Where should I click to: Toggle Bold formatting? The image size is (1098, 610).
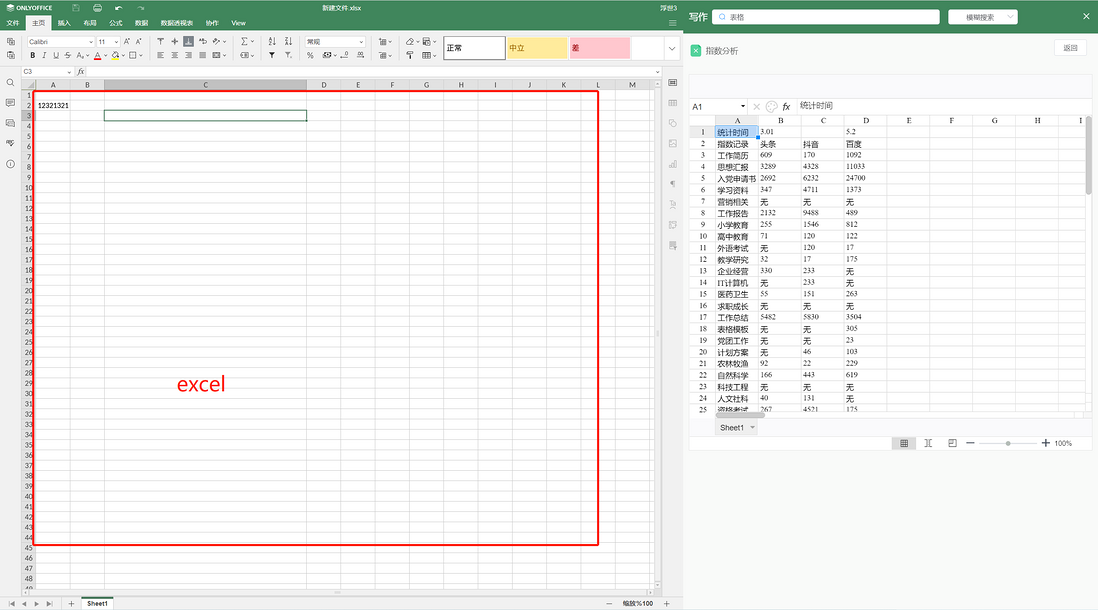click(32, 55)
